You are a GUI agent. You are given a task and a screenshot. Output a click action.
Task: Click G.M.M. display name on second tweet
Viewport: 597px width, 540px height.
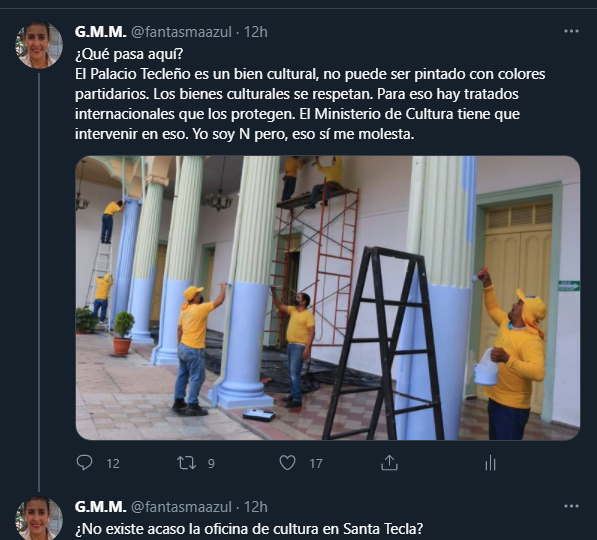point(101,507)
